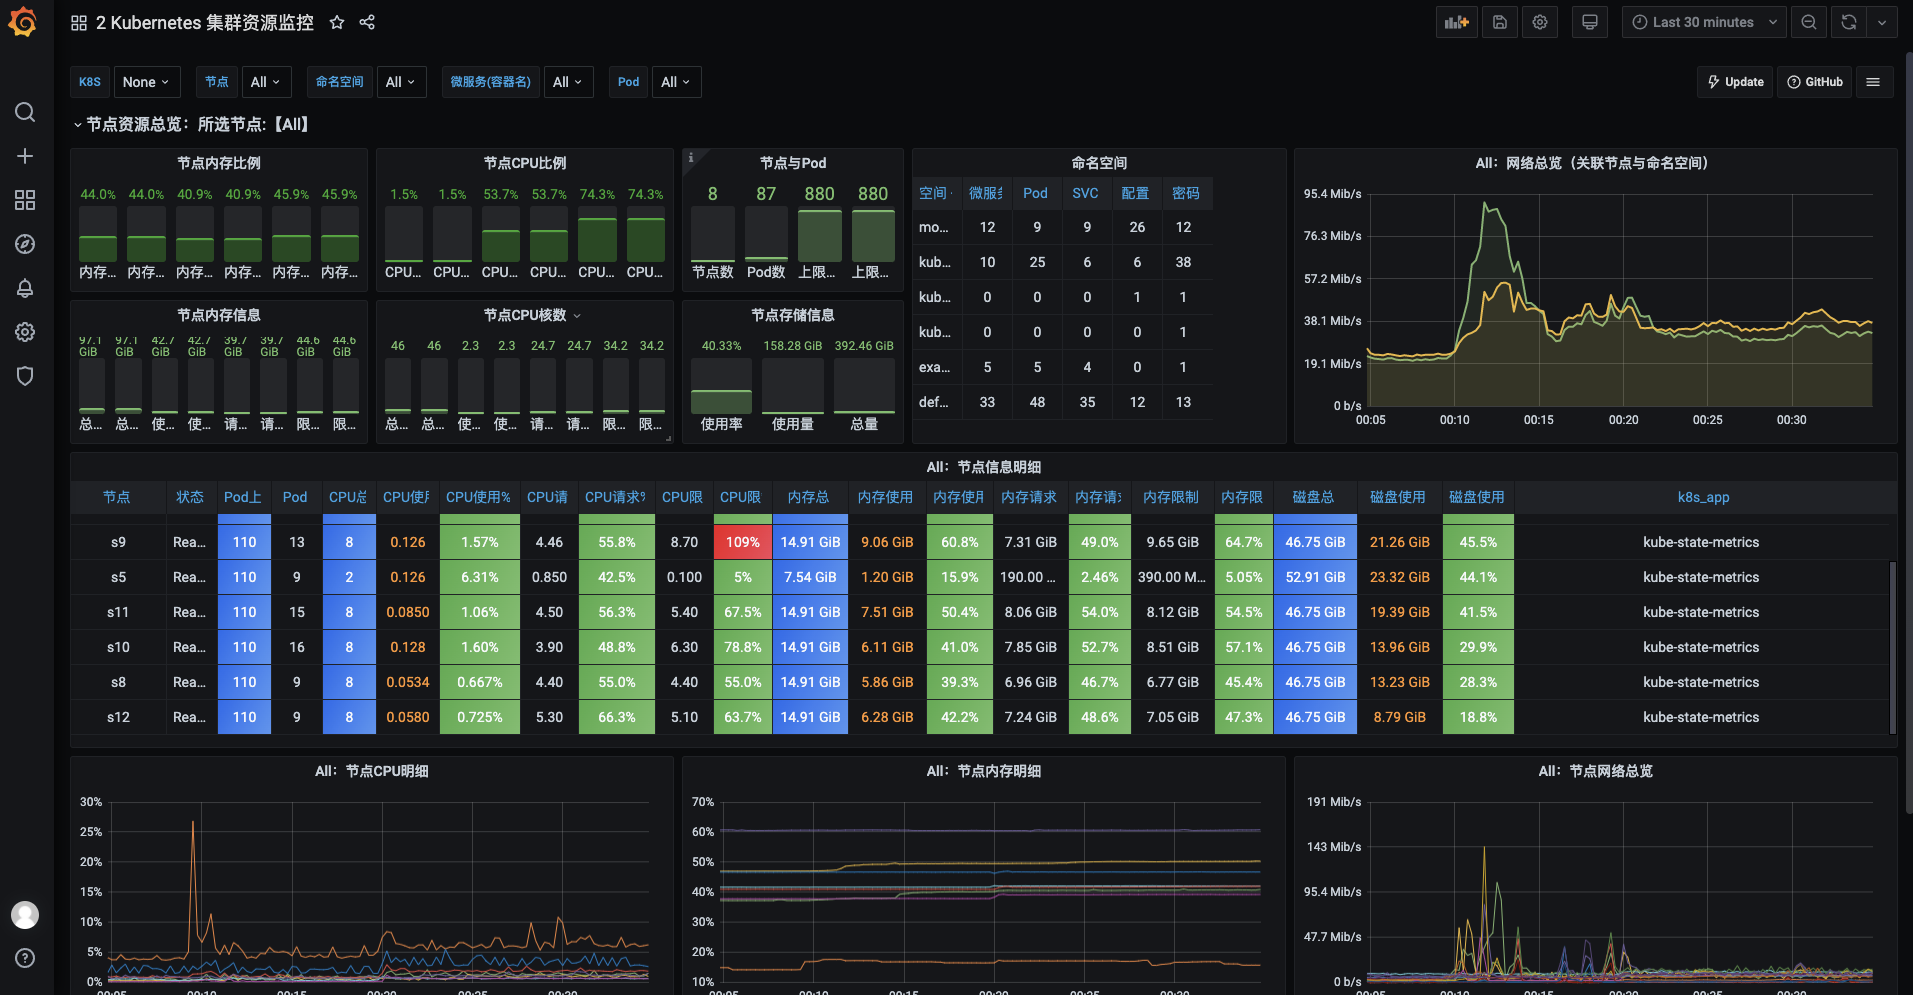Open the All: 节点网络总览 panel title

coord(1595,771)
